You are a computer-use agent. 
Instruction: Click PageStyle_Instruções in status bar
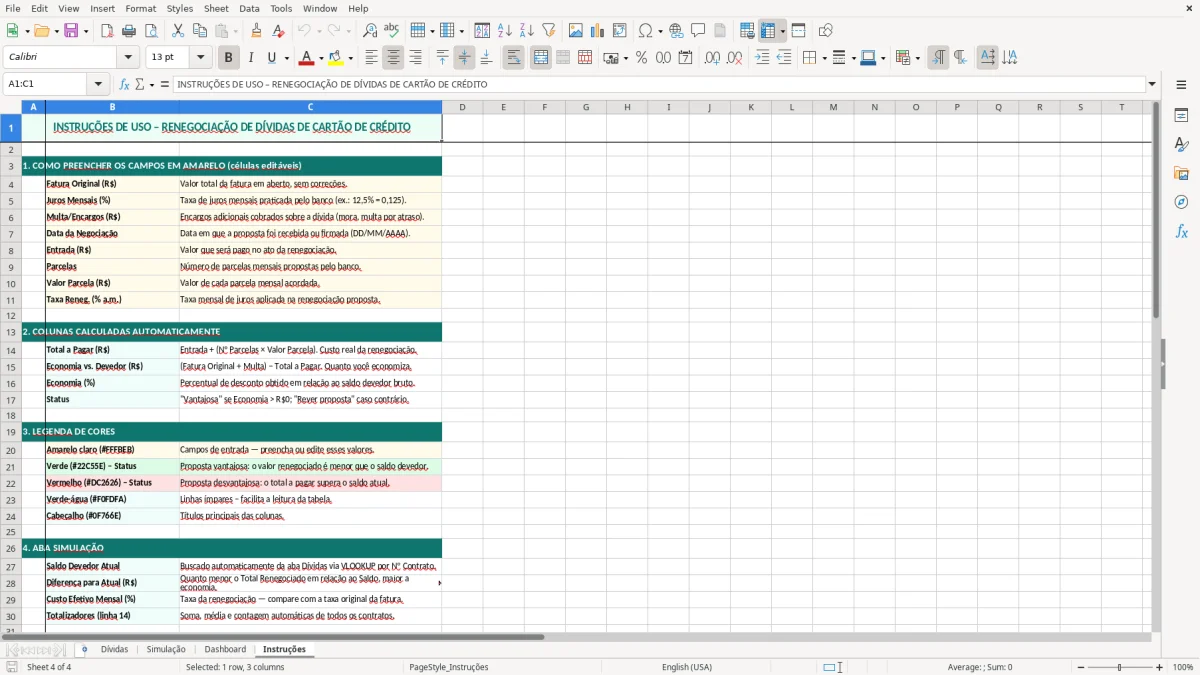[x=449, y=667]
